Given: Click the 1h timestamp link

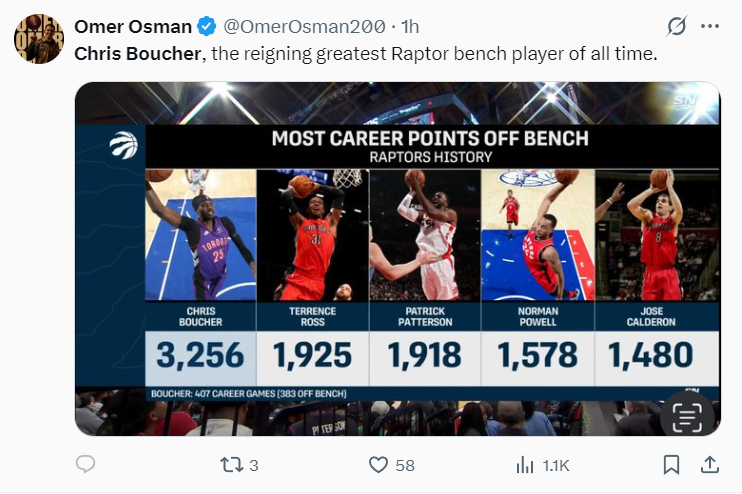Looking at the screenshot, I should [410, 26].
